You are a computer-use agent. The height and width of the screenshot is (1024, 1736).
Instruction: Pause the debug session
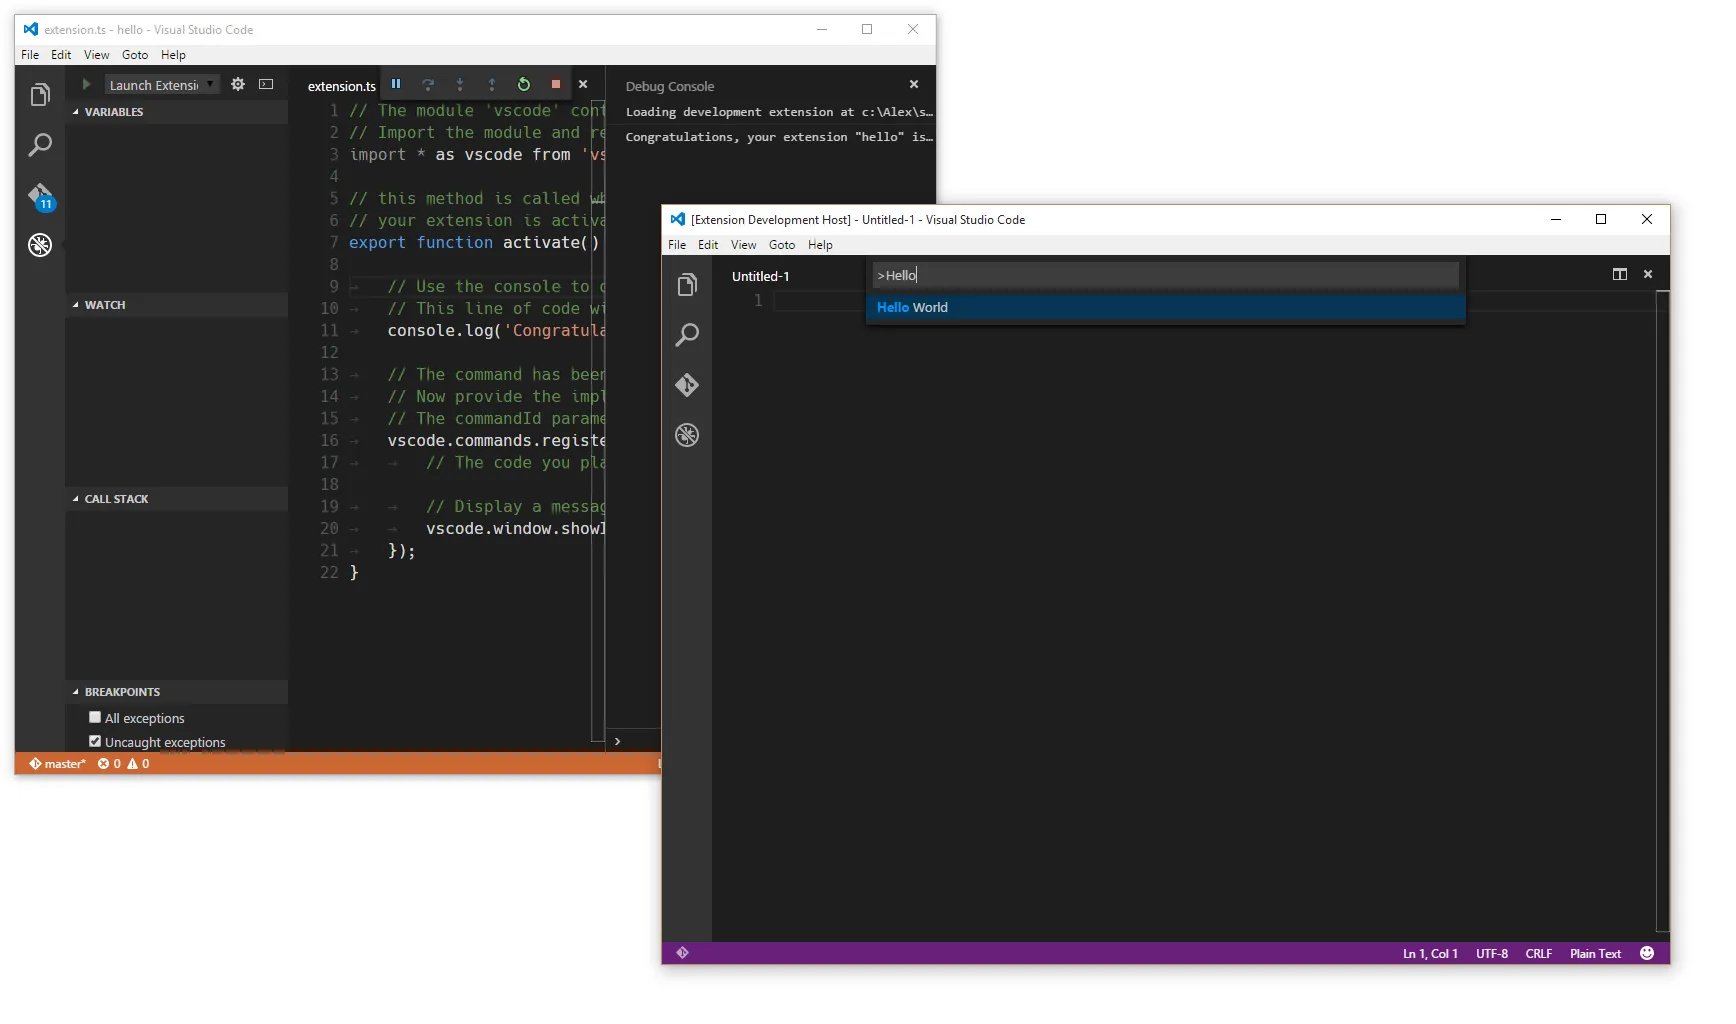396,85
